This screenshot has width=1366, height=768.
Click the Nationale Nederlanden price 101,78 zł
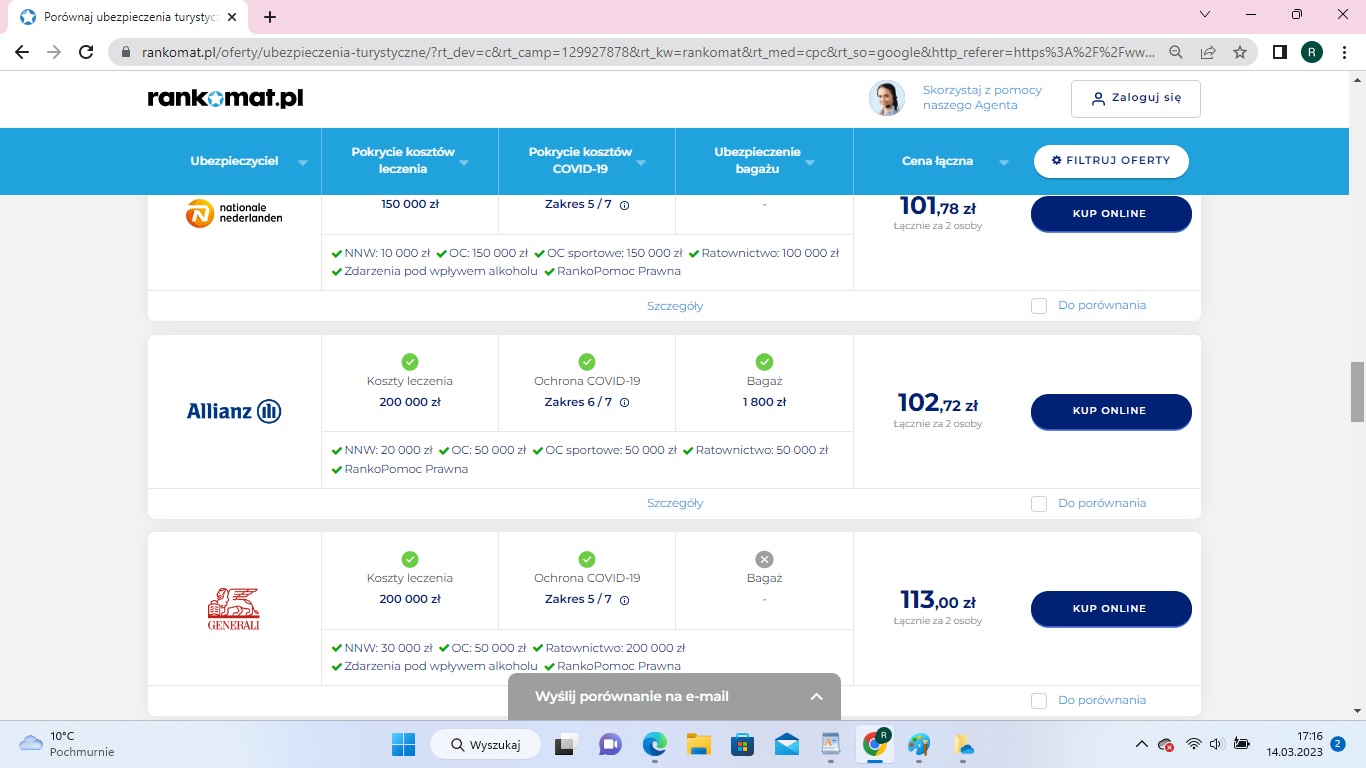(938, 206)
